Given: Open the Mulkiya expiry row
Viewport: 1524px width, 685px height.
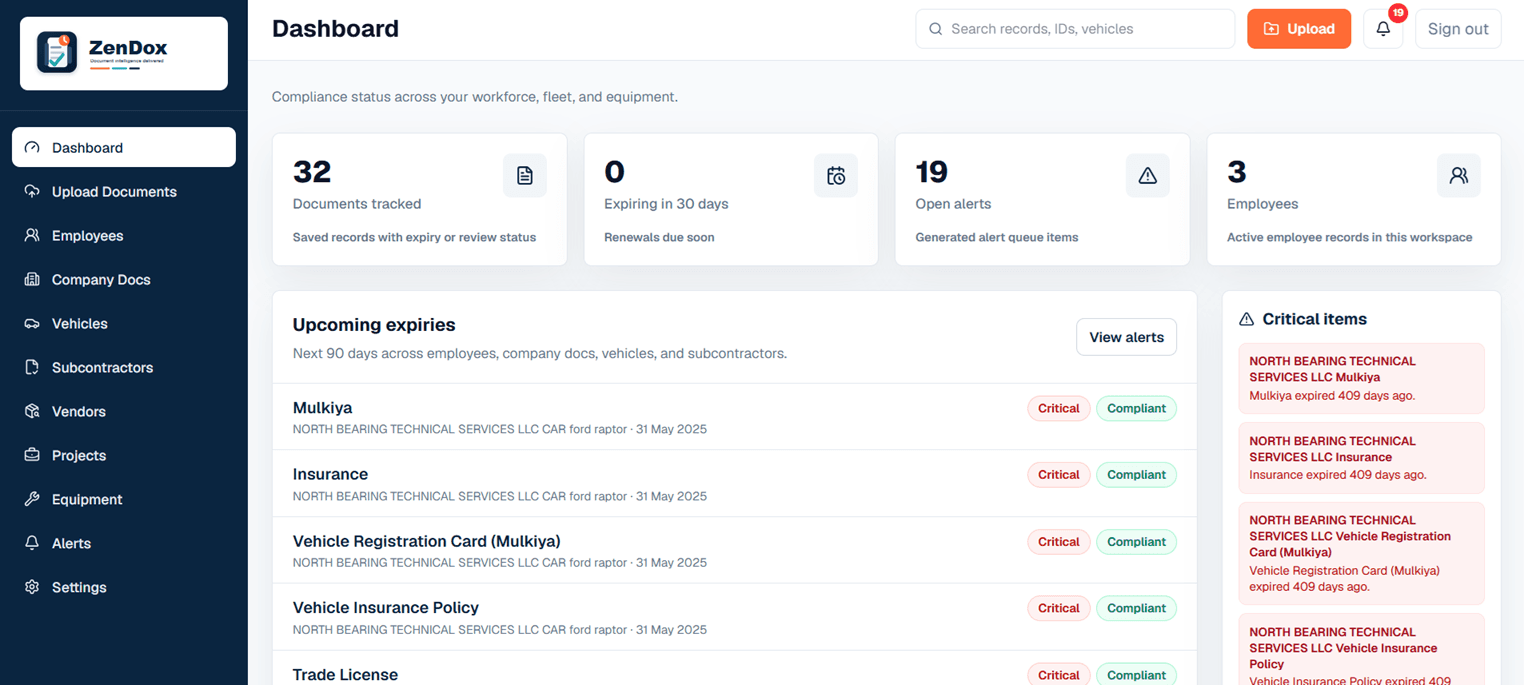Looking at the screenshot, I should tap(734, 417).
